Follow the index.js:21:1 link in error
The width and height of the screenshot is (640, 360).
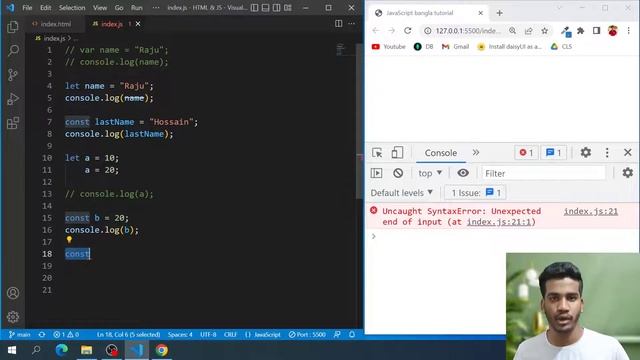[x=500, y=222]
